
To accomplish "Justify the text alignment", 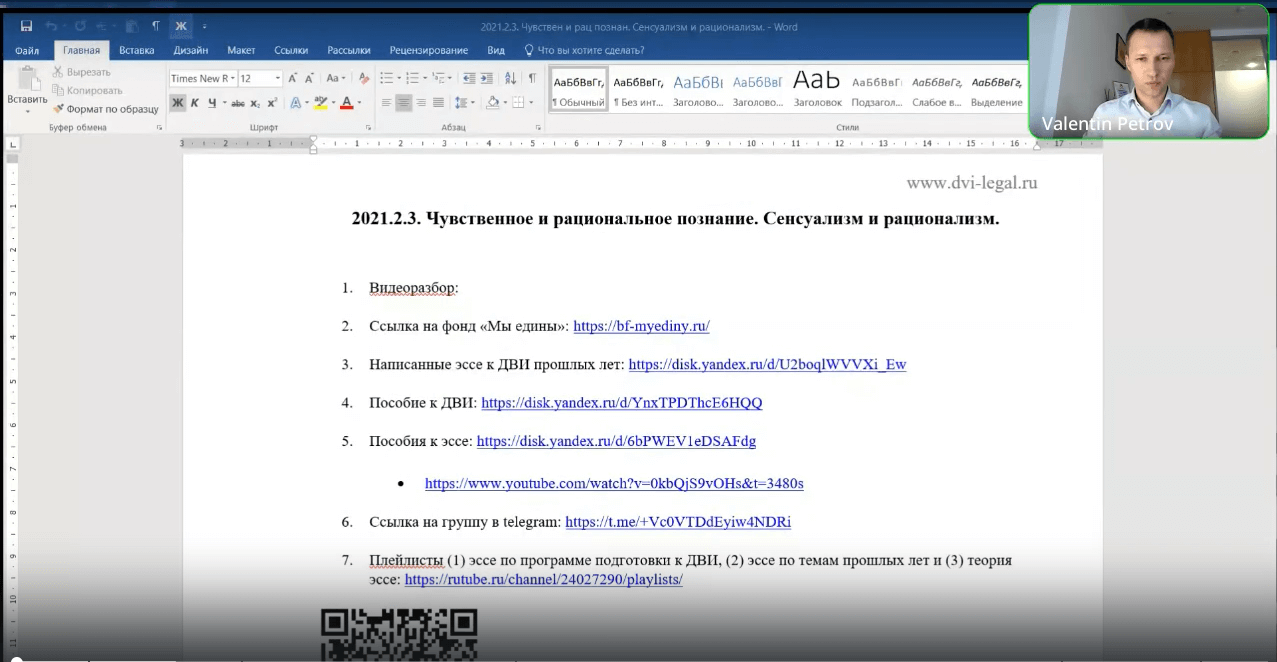I will [x=438, y=102].
